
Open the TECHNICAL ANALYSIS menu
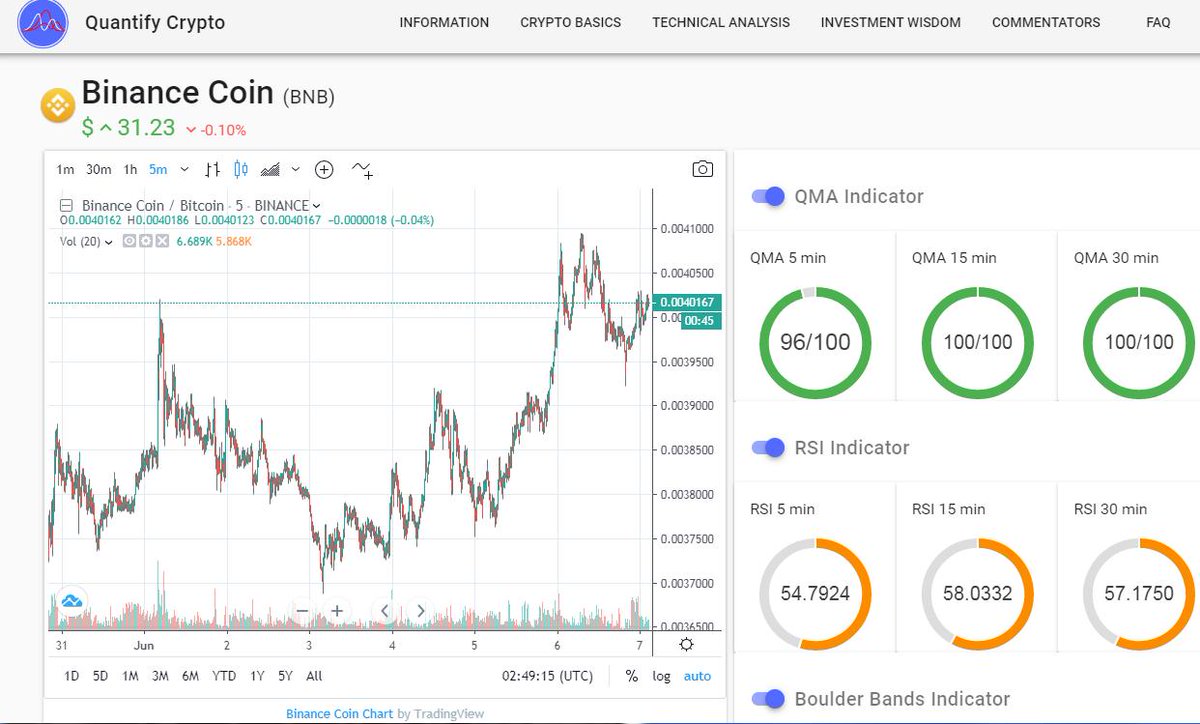tap(721, 22)
